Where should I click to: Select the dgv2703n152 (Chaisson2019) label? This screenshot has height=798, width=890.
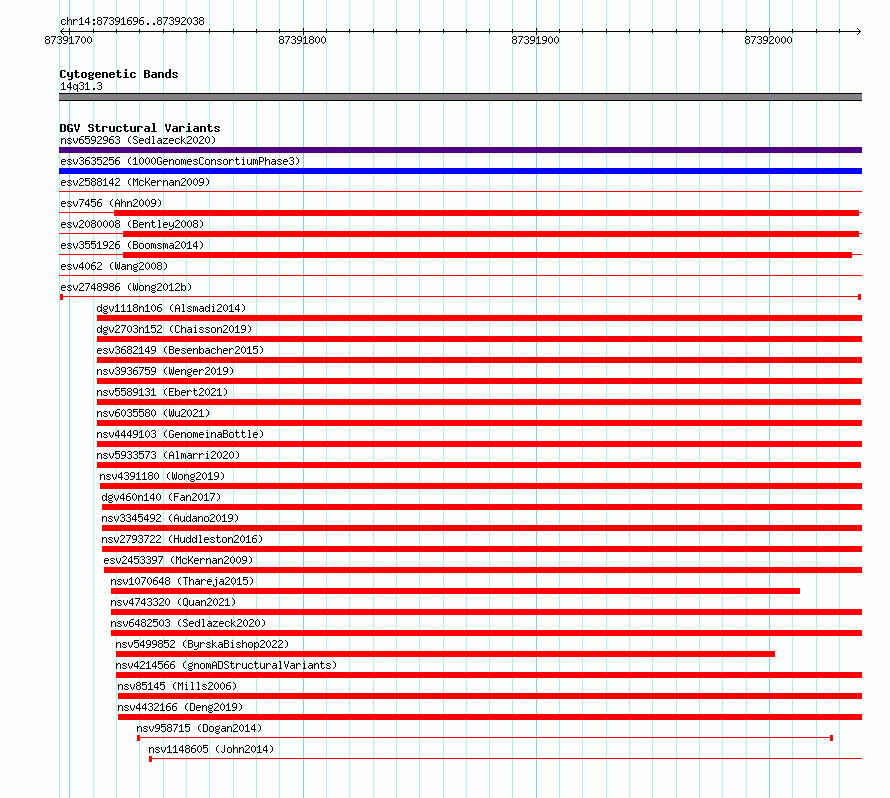174,329
